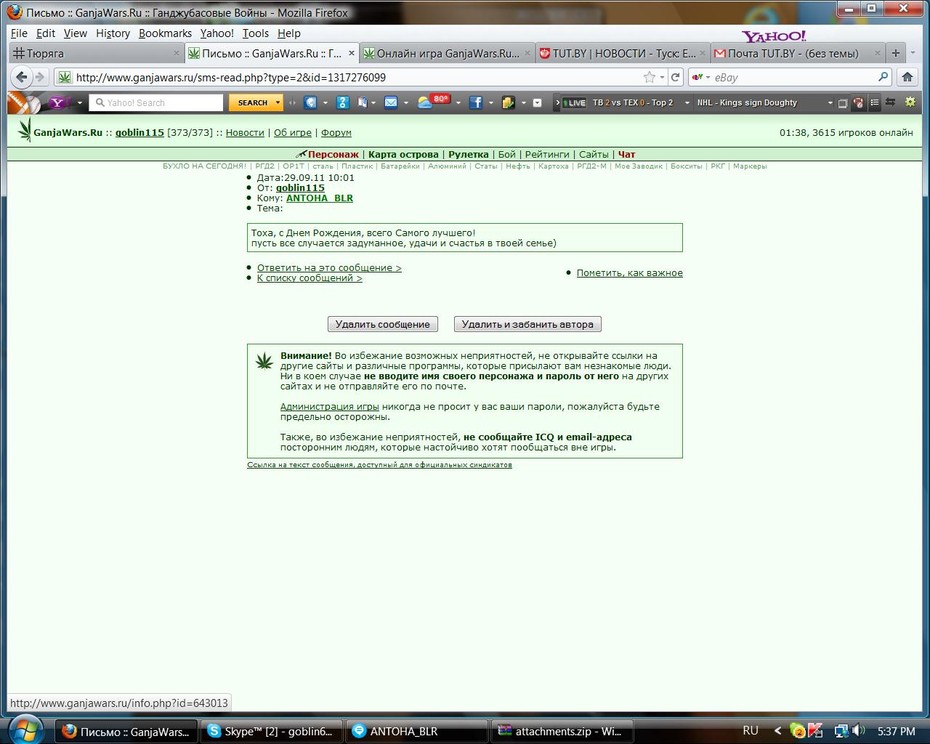Switch to Почта TUT.BY tab
The height and width of the screenshot is (744, 930).
point(798,53)
